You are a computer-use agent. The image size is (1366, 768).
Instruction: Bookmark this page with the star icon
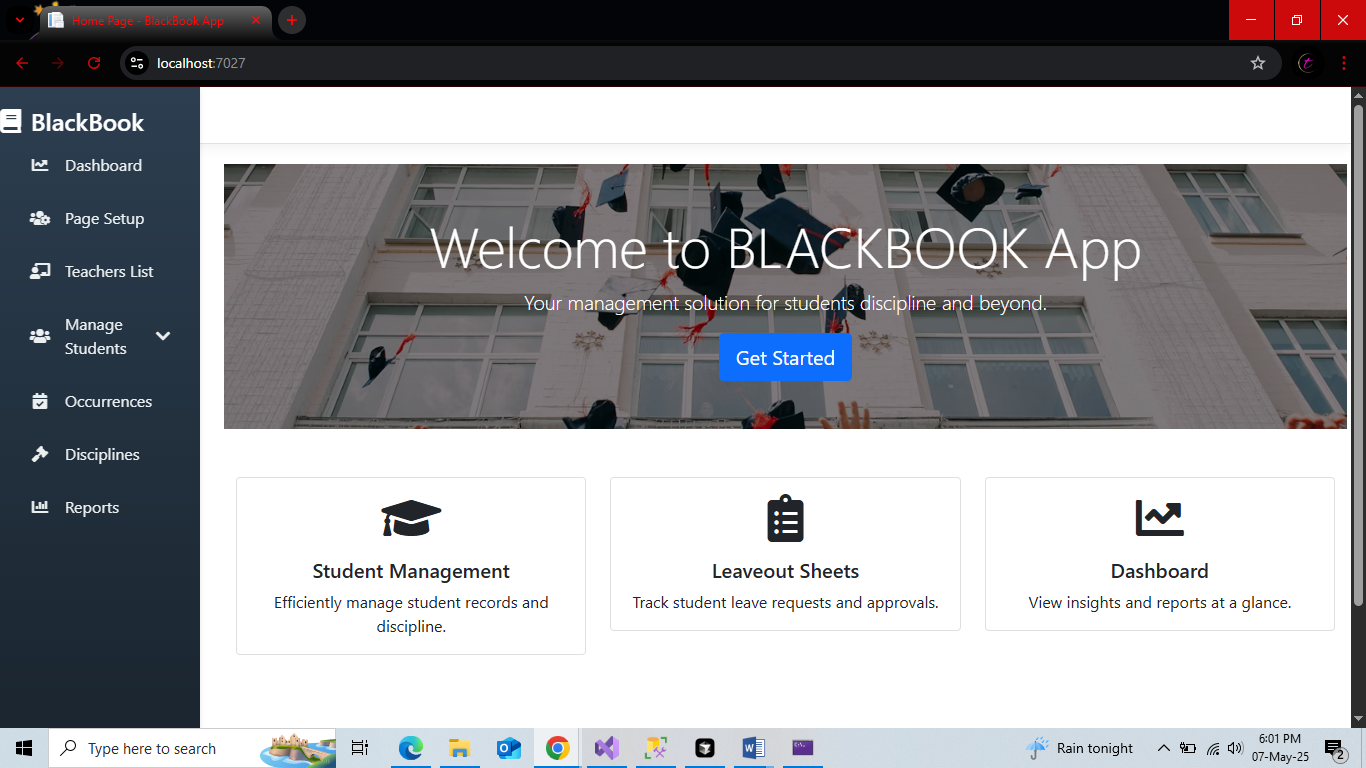click(1258, 63)
